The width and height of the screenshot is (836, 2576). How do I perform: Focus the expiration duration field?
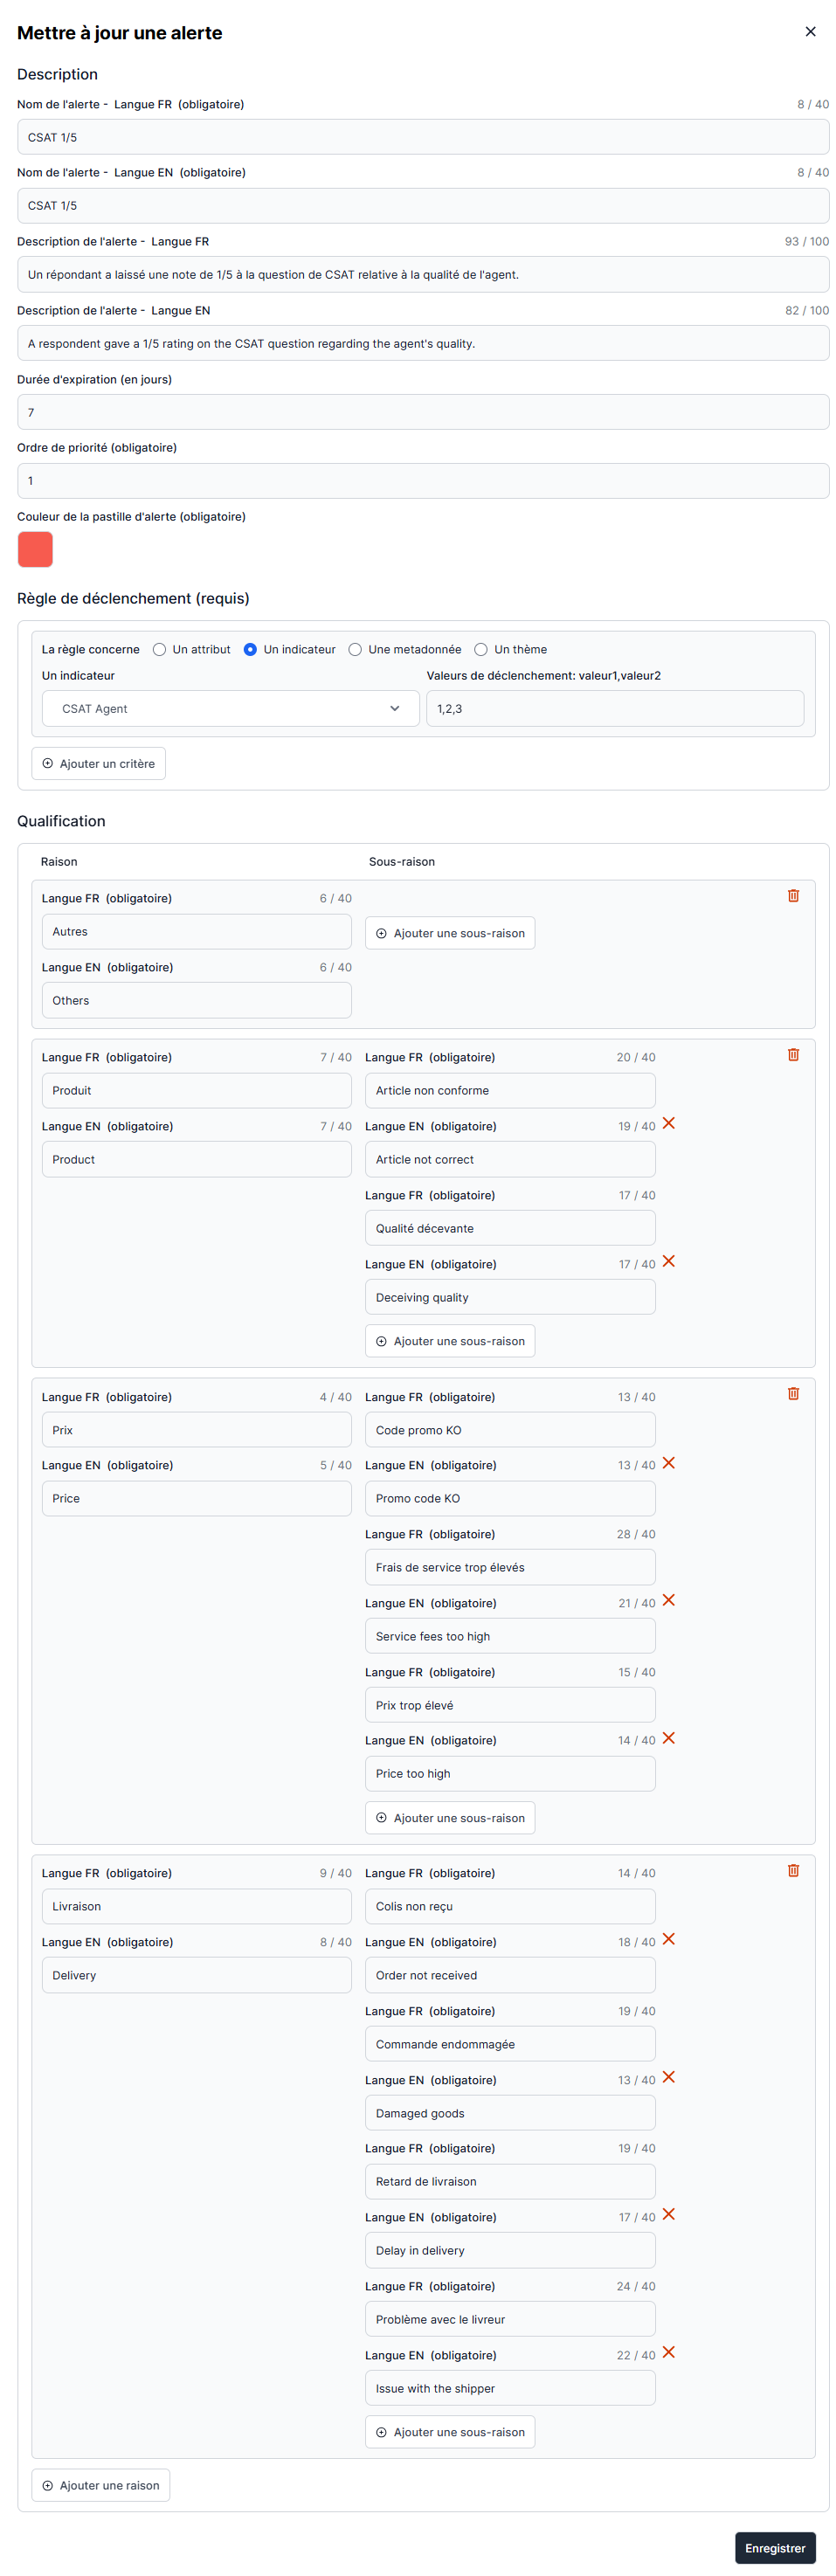pyautogui.click(x=422, y=413)
